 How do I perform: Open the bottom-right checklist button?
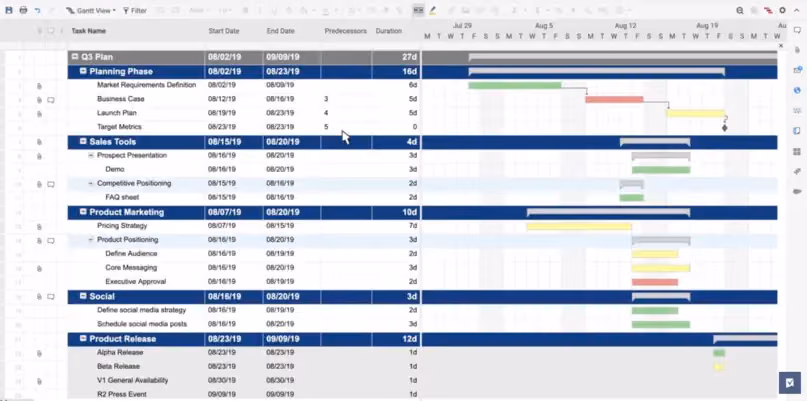click(790, 382)
